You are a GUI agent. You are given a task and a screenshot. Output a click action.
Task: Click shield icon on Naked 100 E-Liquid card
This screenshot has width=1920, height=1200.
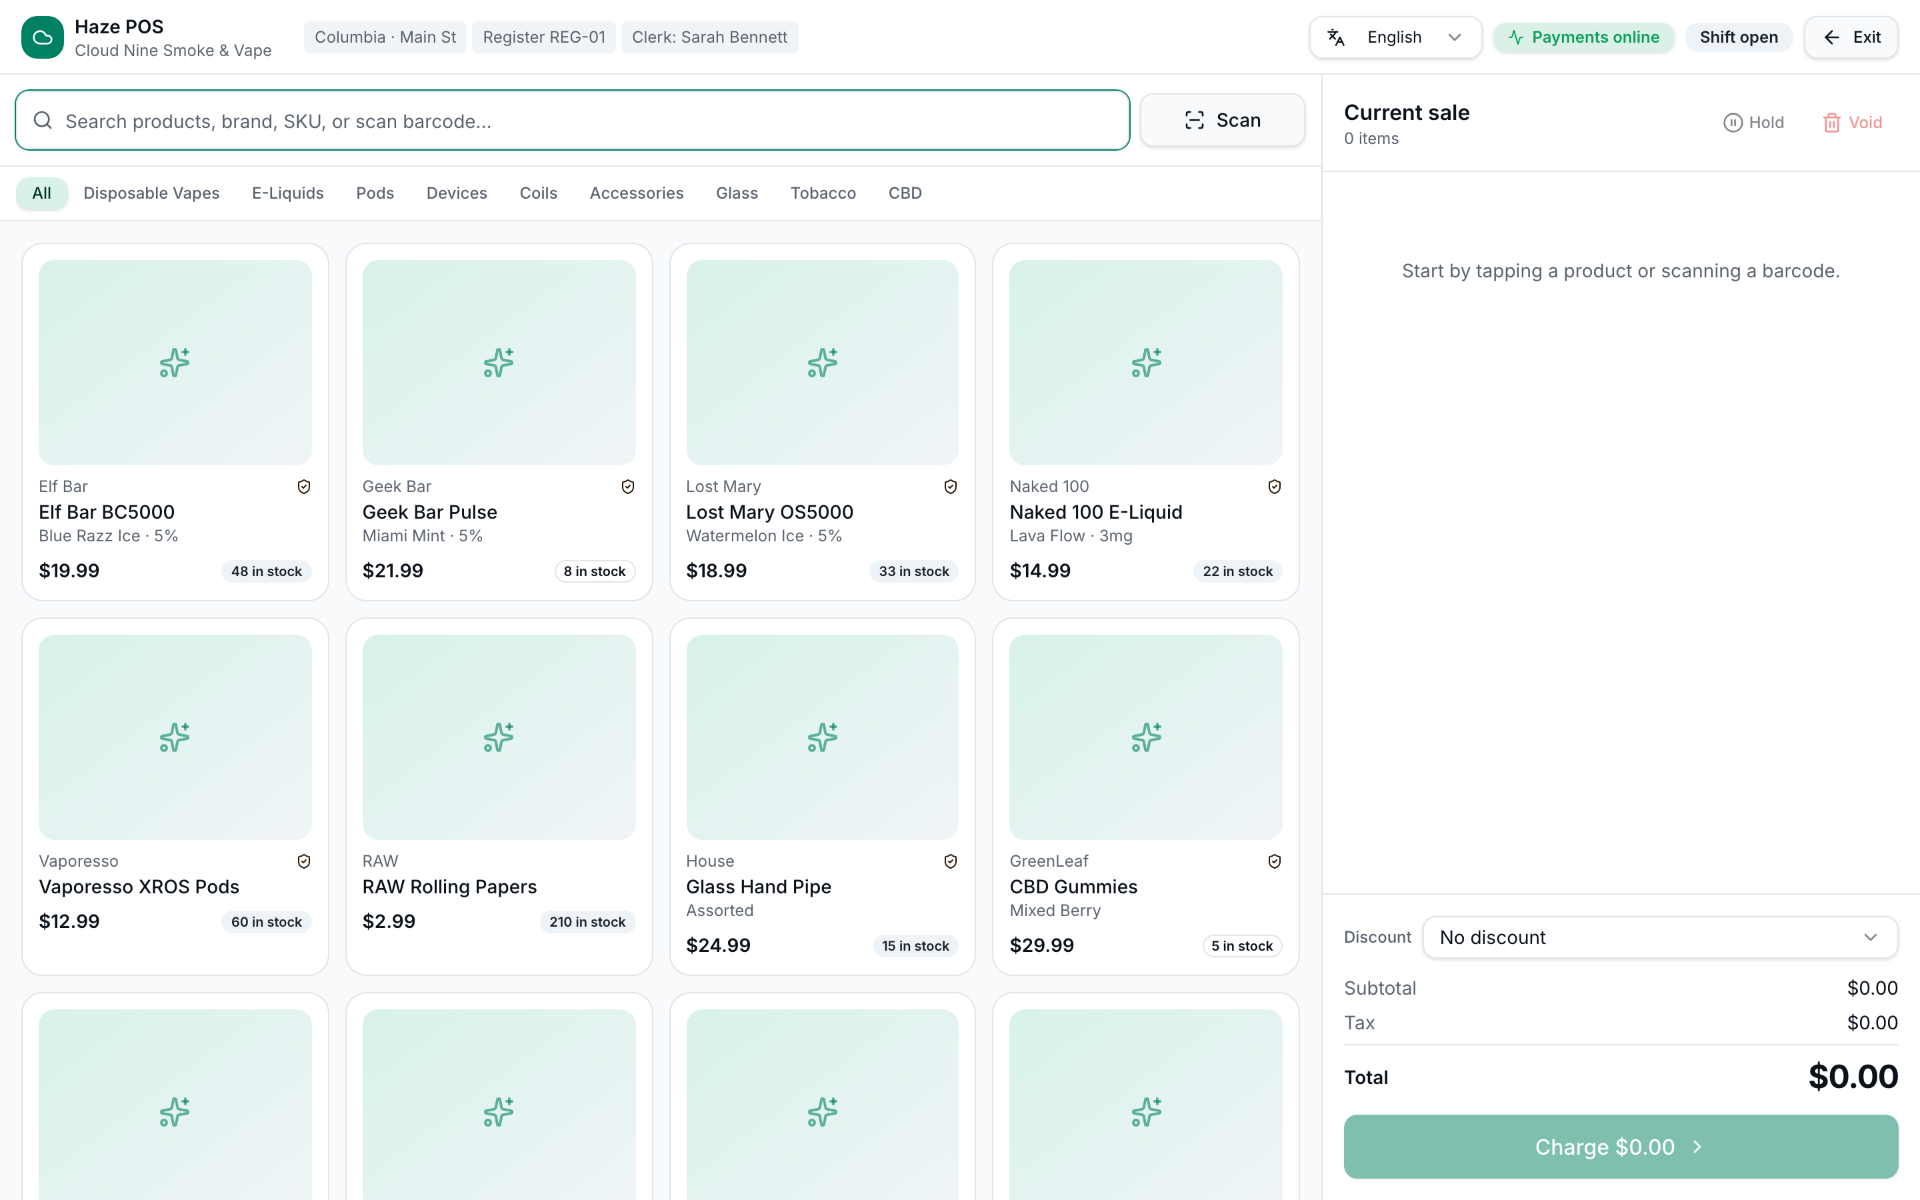(1275, 486)
